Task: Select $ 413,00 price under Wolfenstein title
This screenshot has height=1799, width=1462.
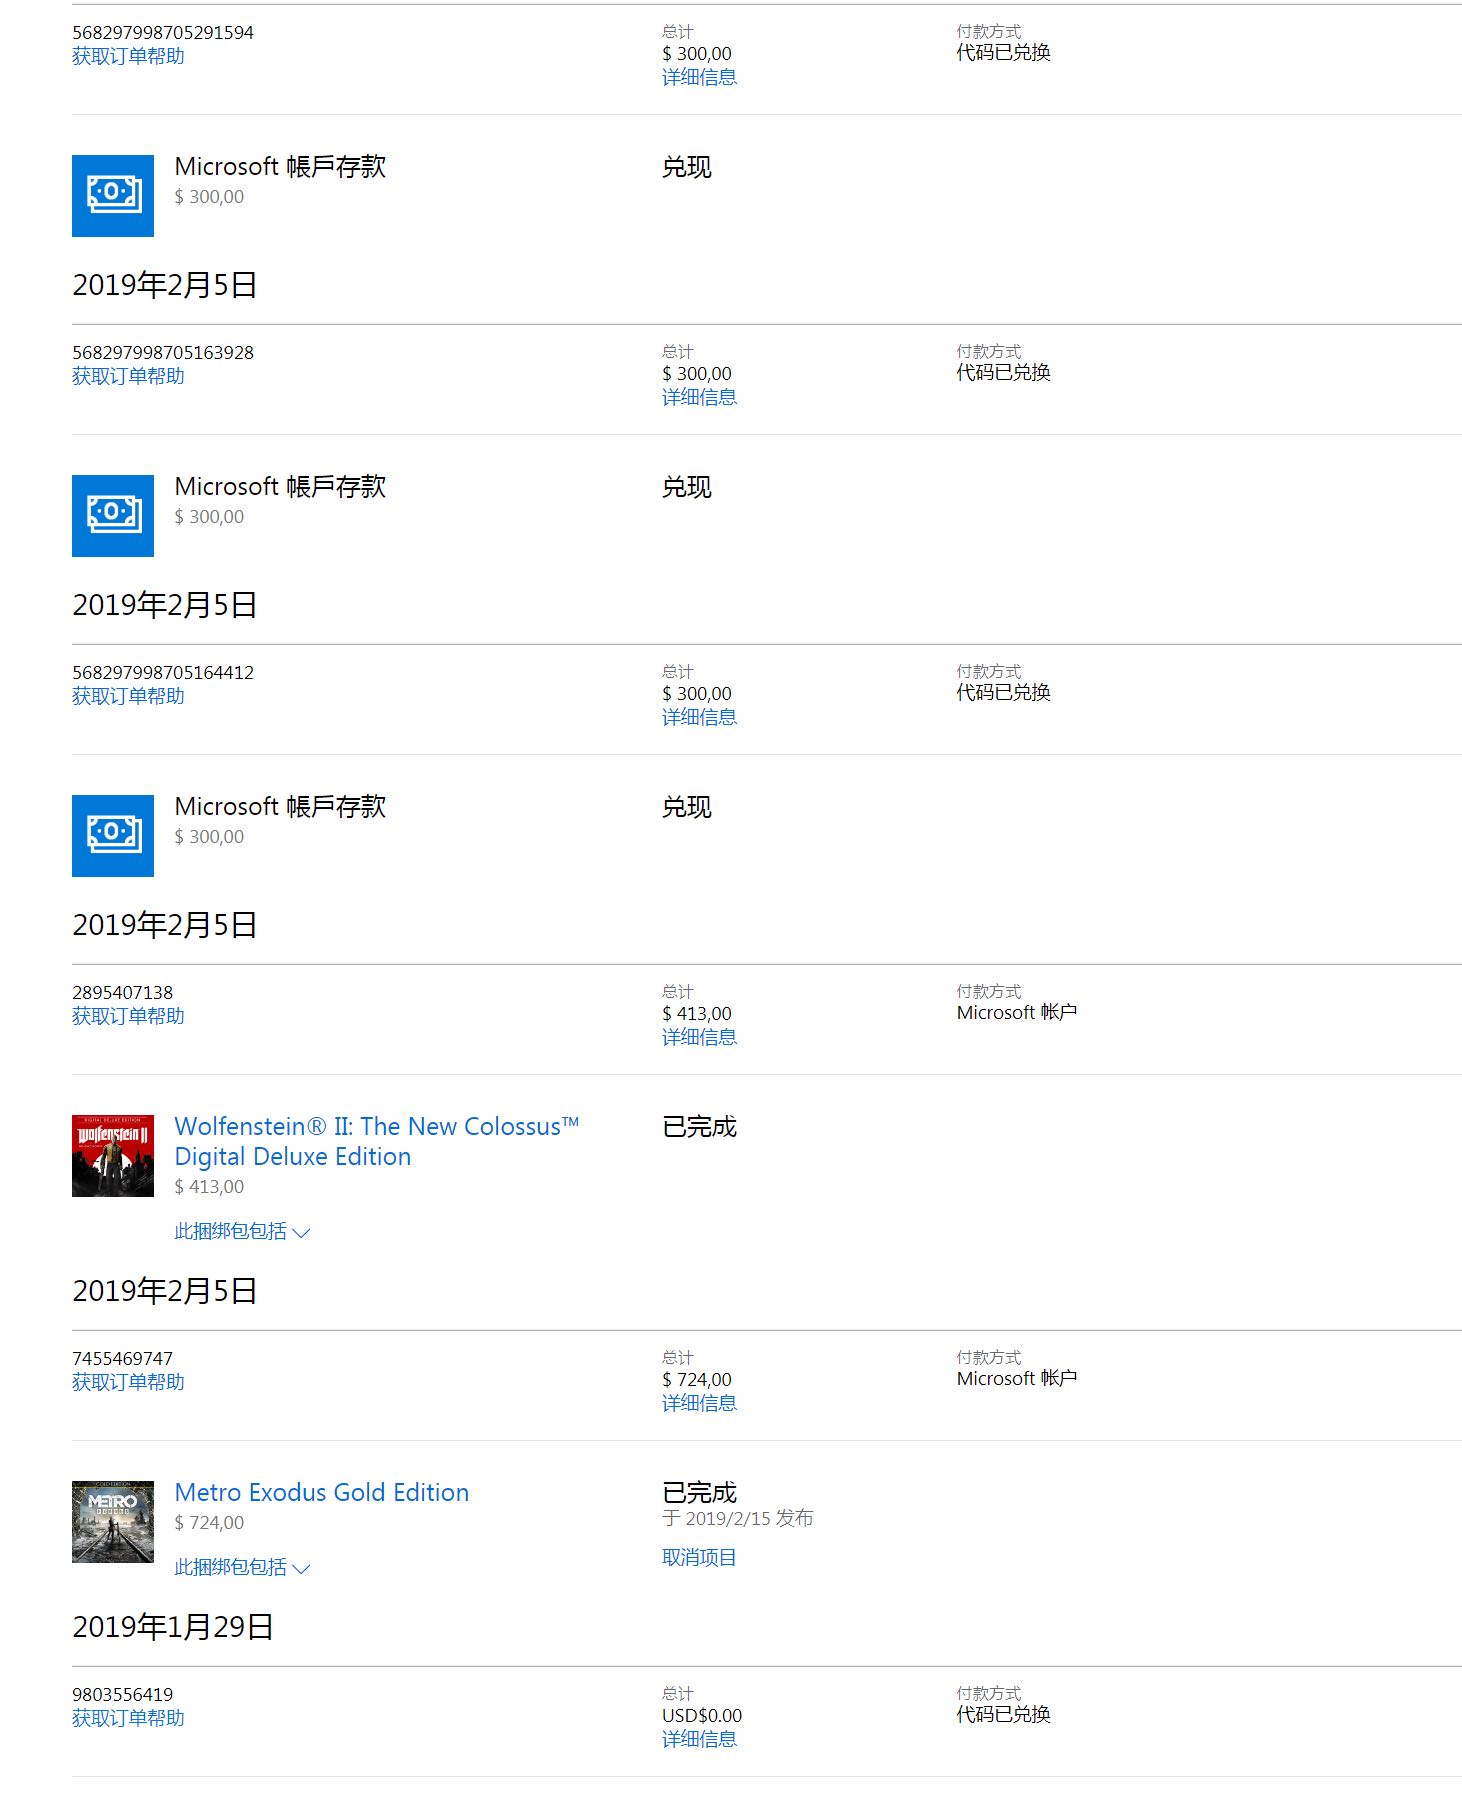Action: (209, 1186)
